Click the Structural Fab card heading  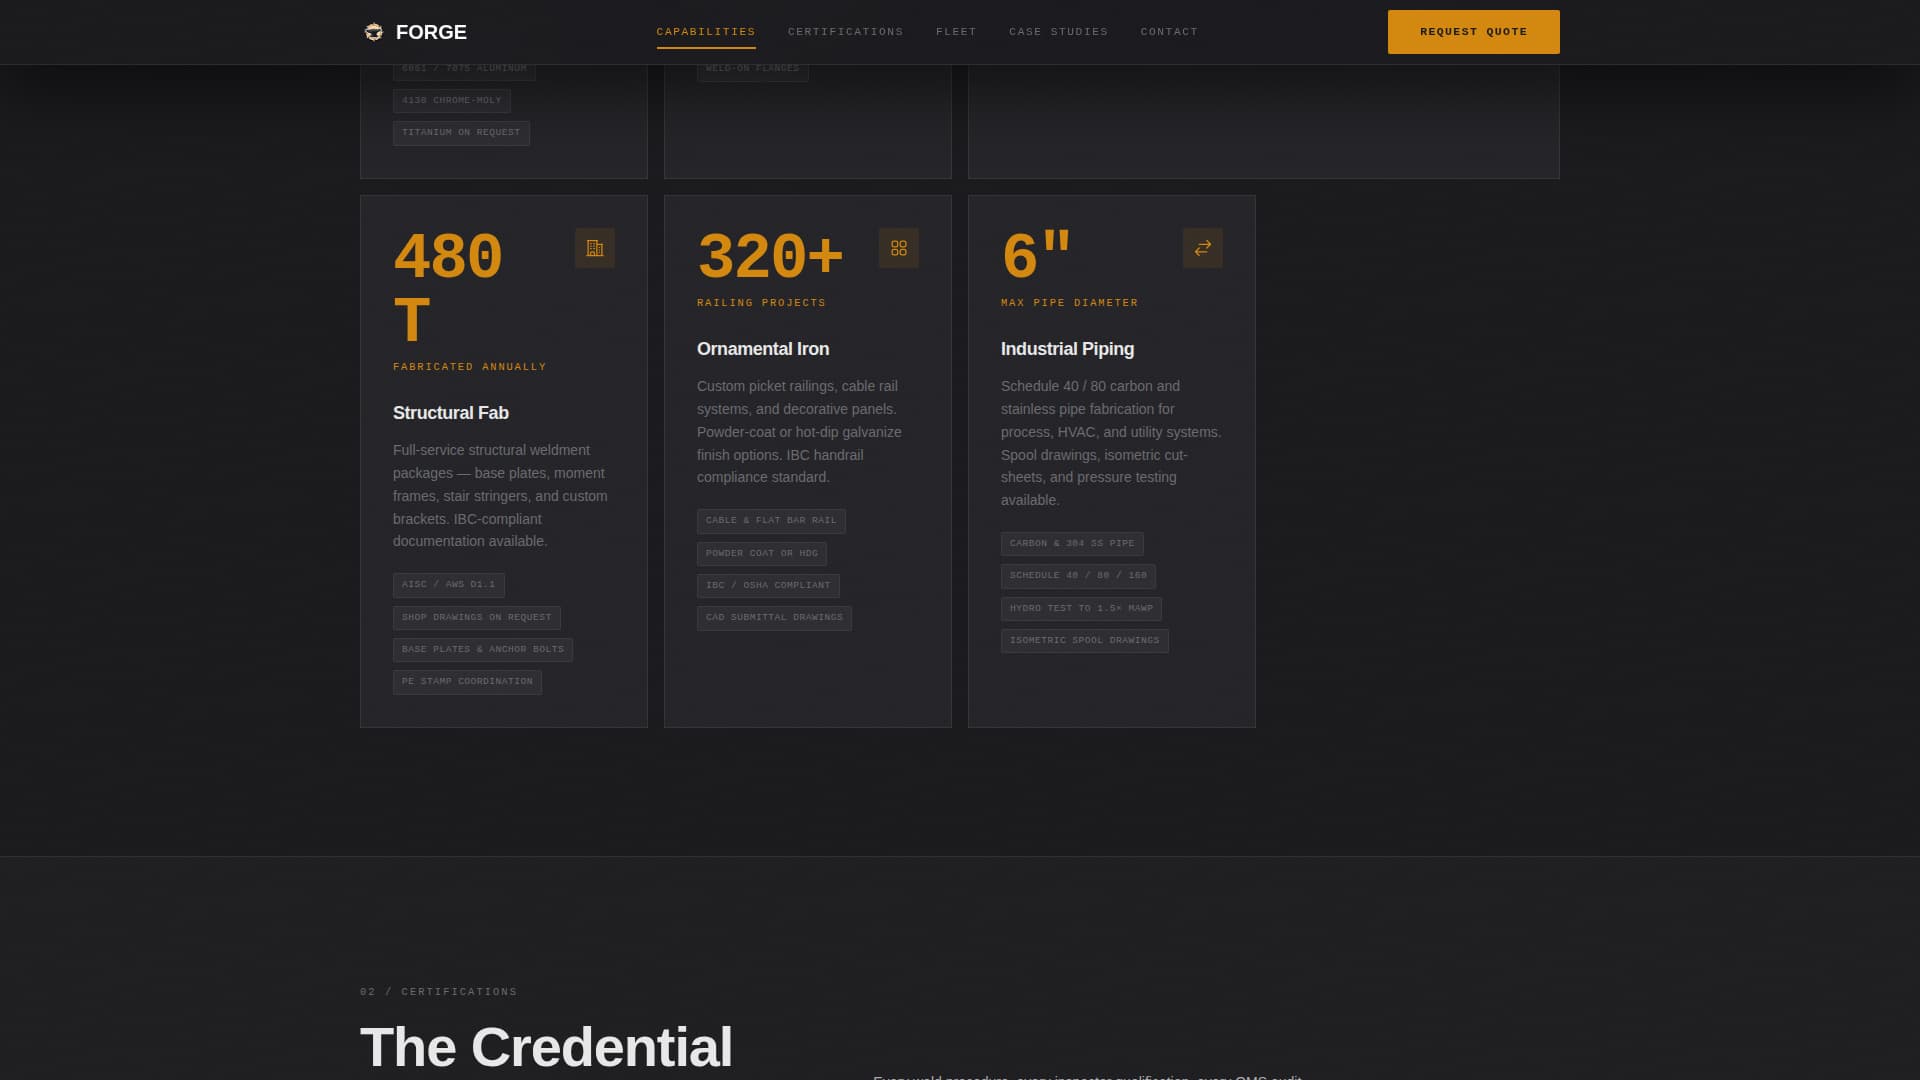pos(450,412)
